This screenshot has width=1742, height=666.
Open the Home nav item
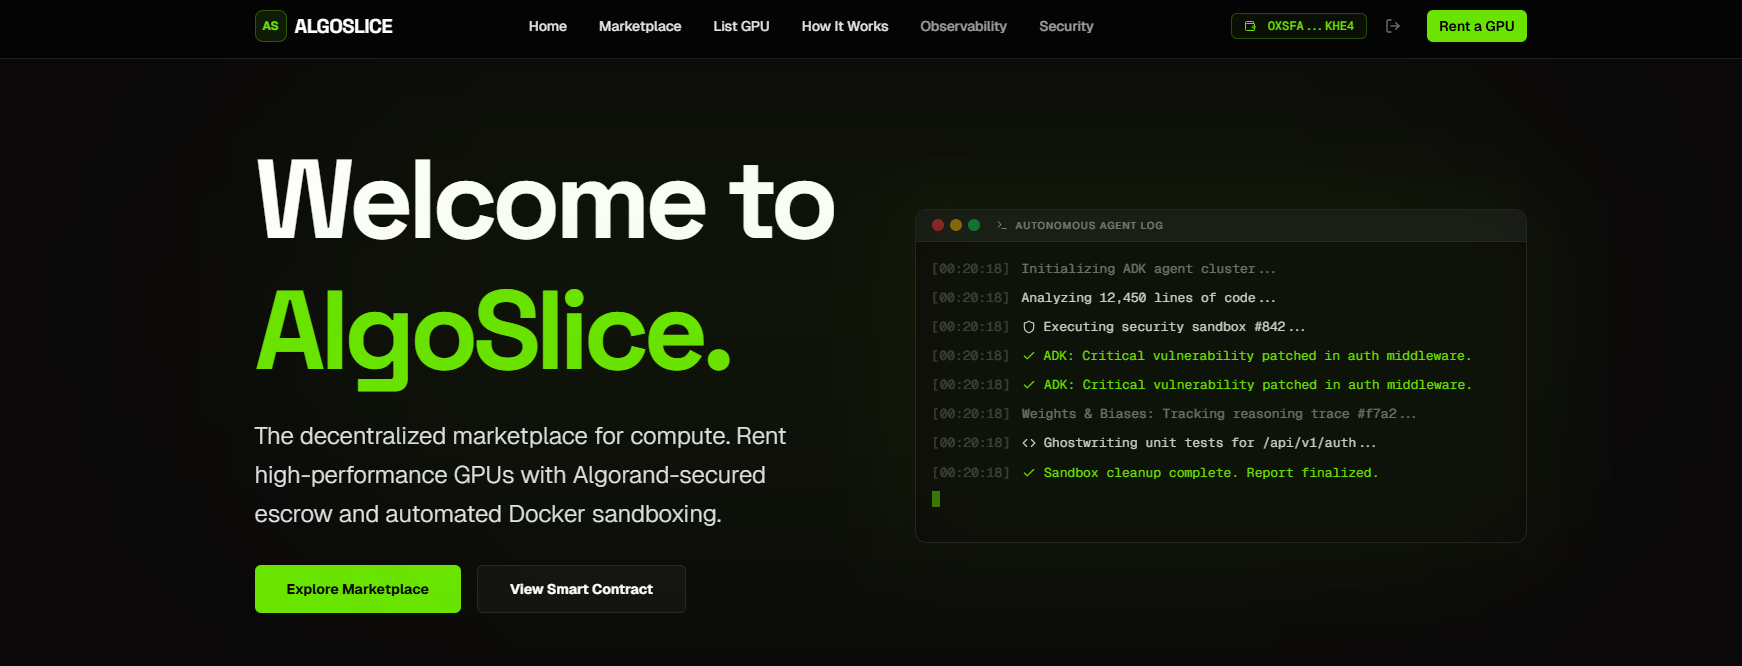tap(548, 26)
